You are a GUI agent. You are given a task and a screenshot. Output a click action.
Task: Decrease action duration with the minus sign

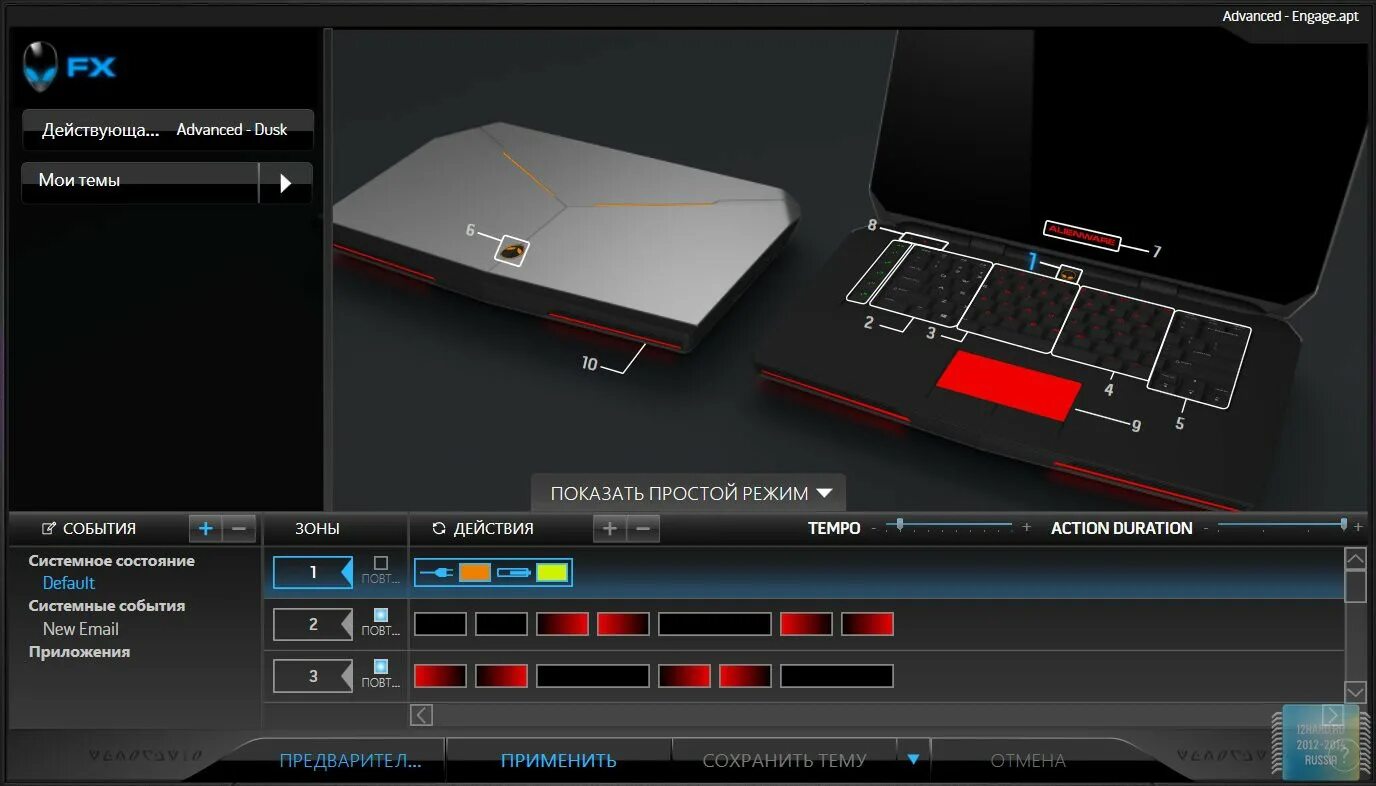coord(1206,527)
